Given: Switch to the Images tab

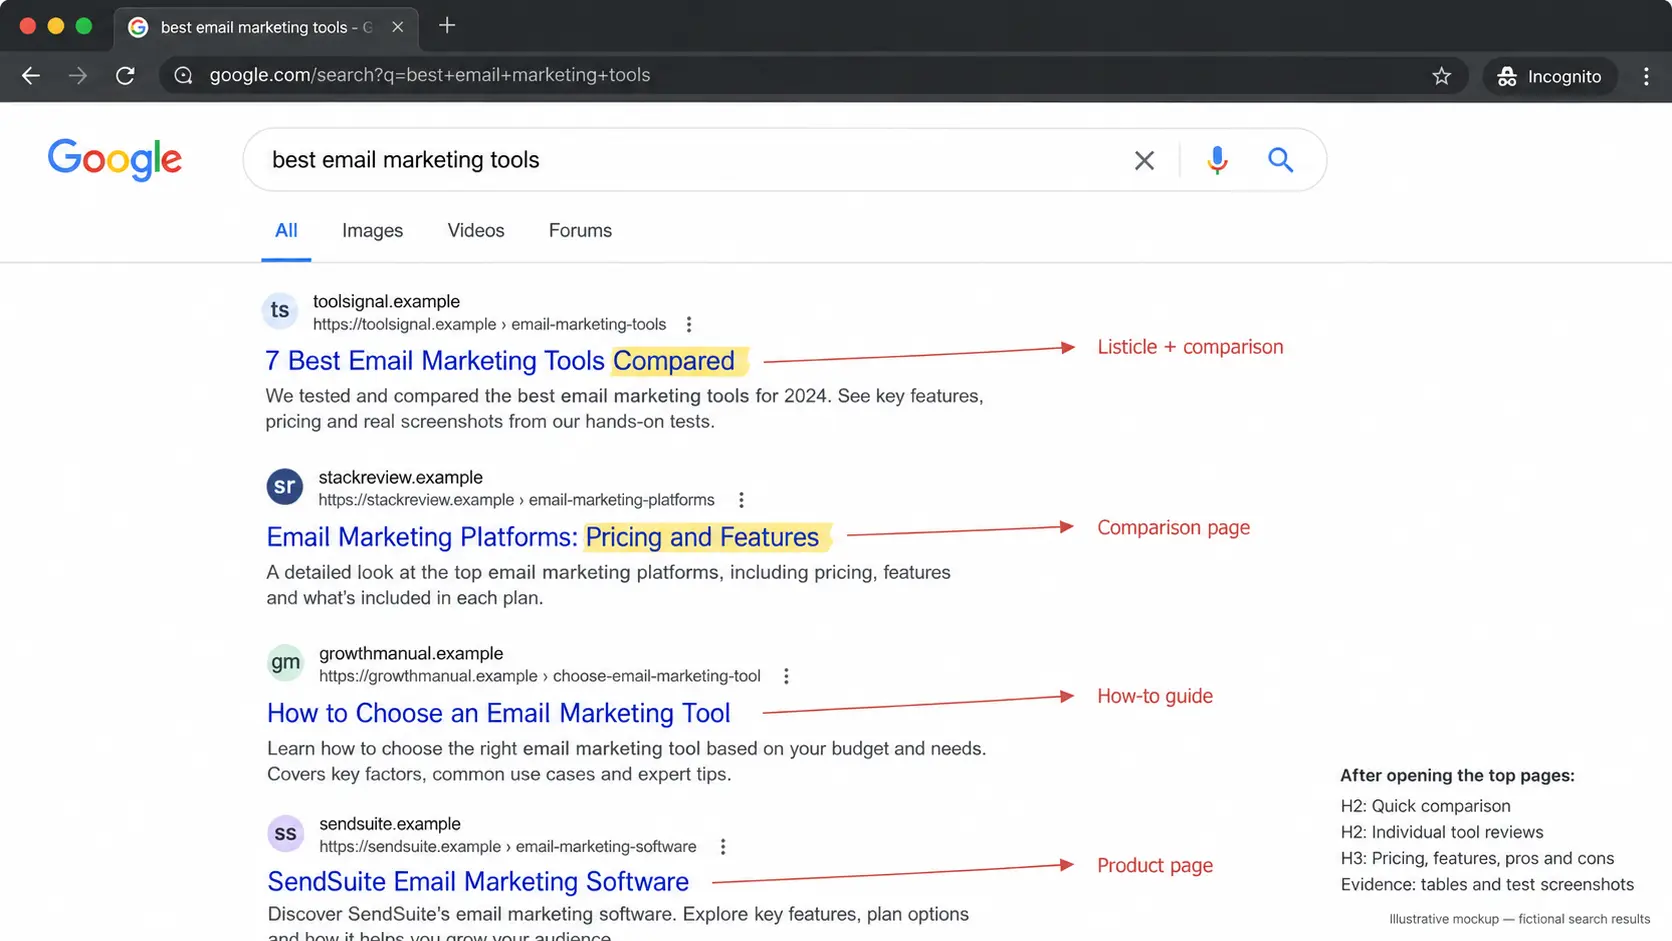Looking at the screenshot, I should pos(372,231).
